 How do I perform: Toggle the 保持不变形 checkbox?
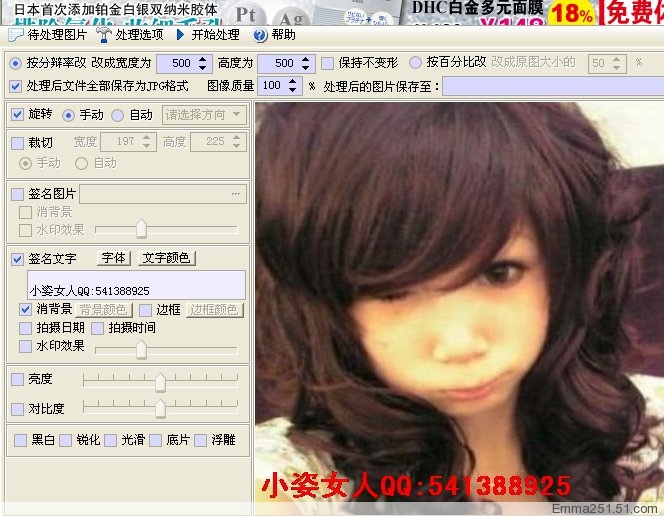click(x=327, y=63)
